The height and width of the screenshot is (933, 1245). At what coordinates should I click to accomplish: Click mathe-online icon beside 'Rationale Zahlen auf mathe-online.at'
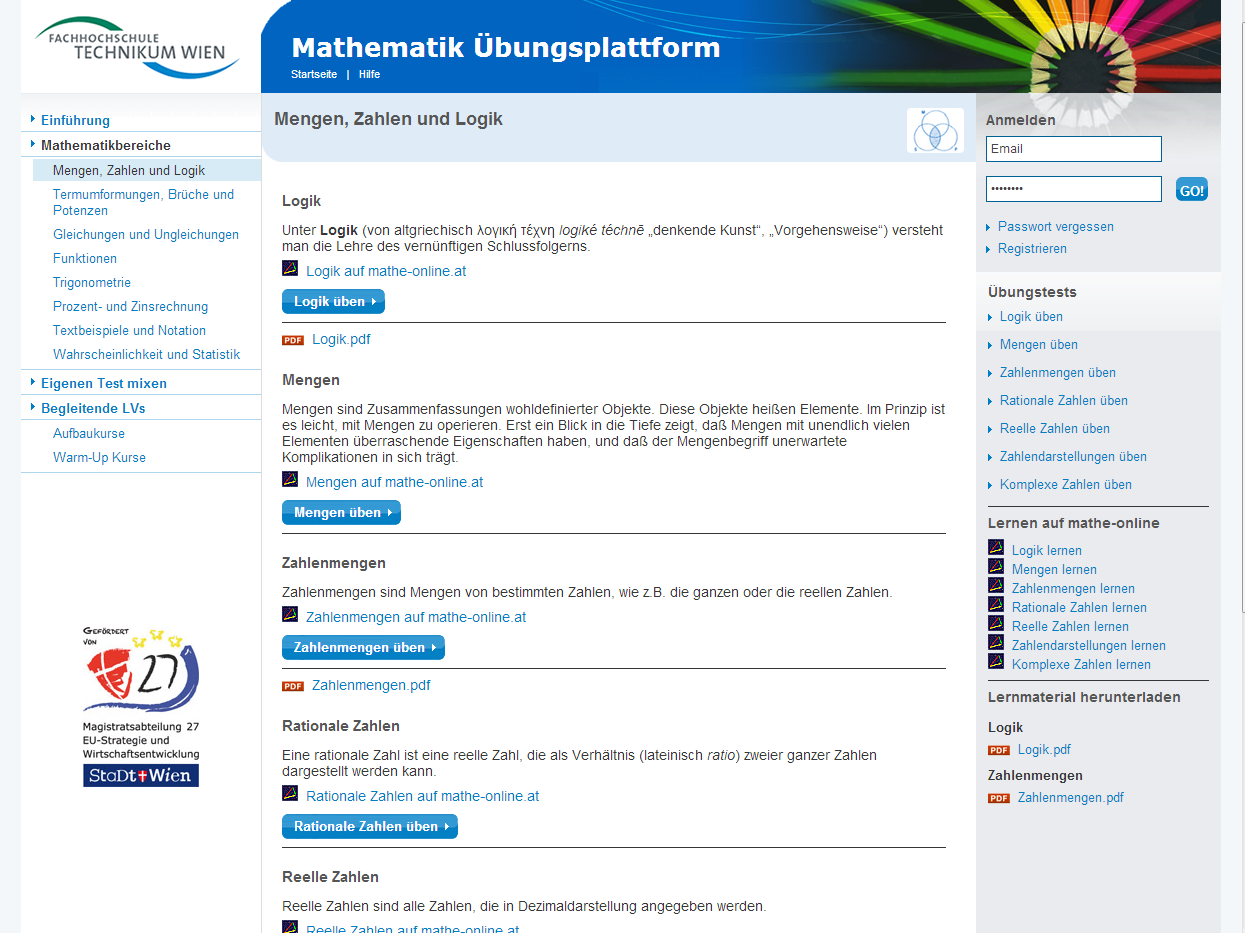(290, 793)
